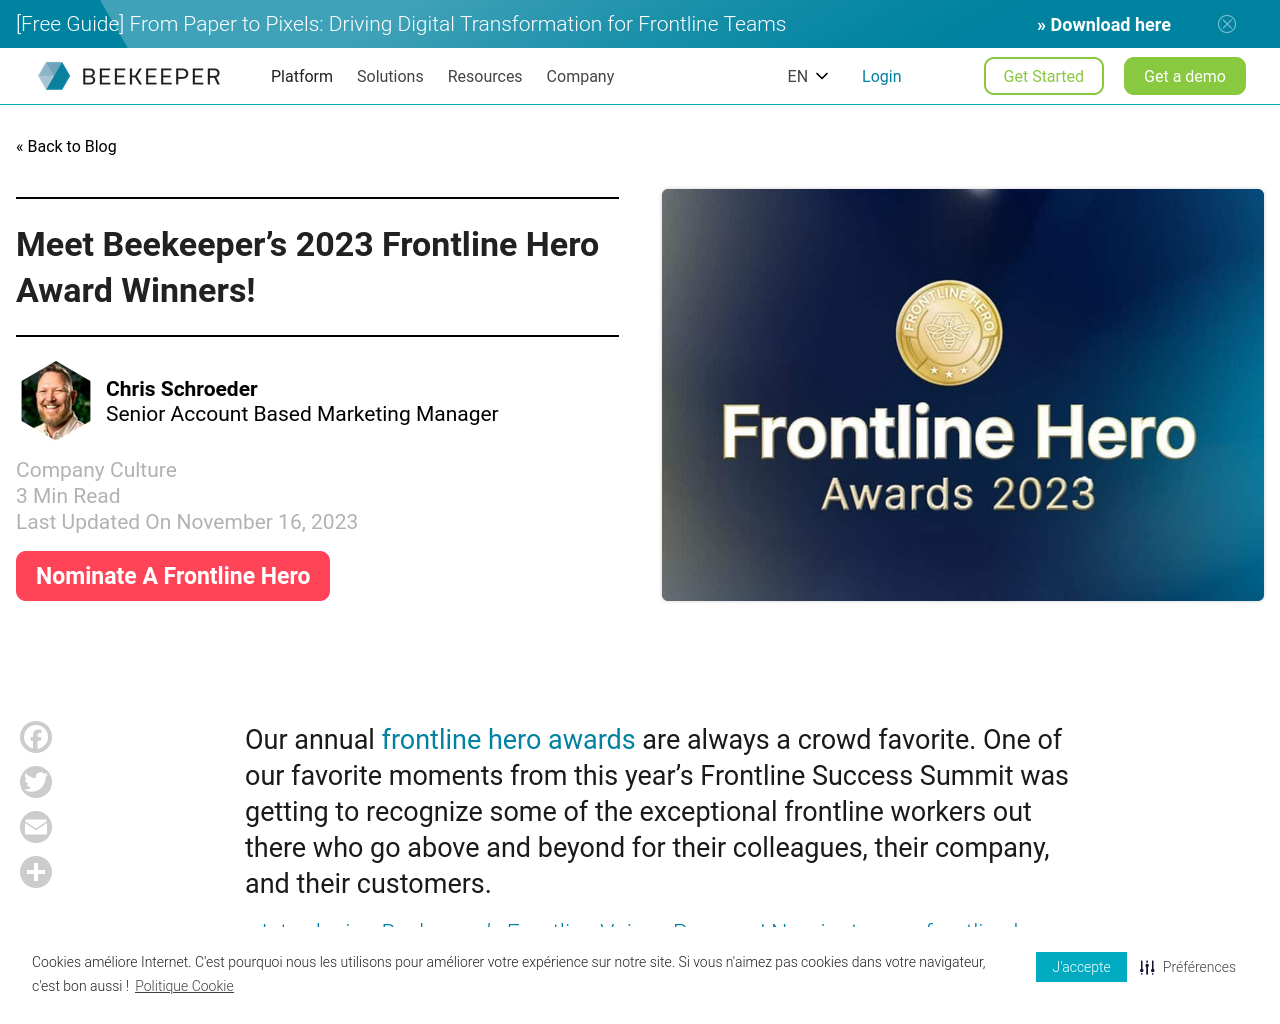This screenshot has height=1024, width=1280.
Task: Share article by email envelope icon
Action: (36, 827)
